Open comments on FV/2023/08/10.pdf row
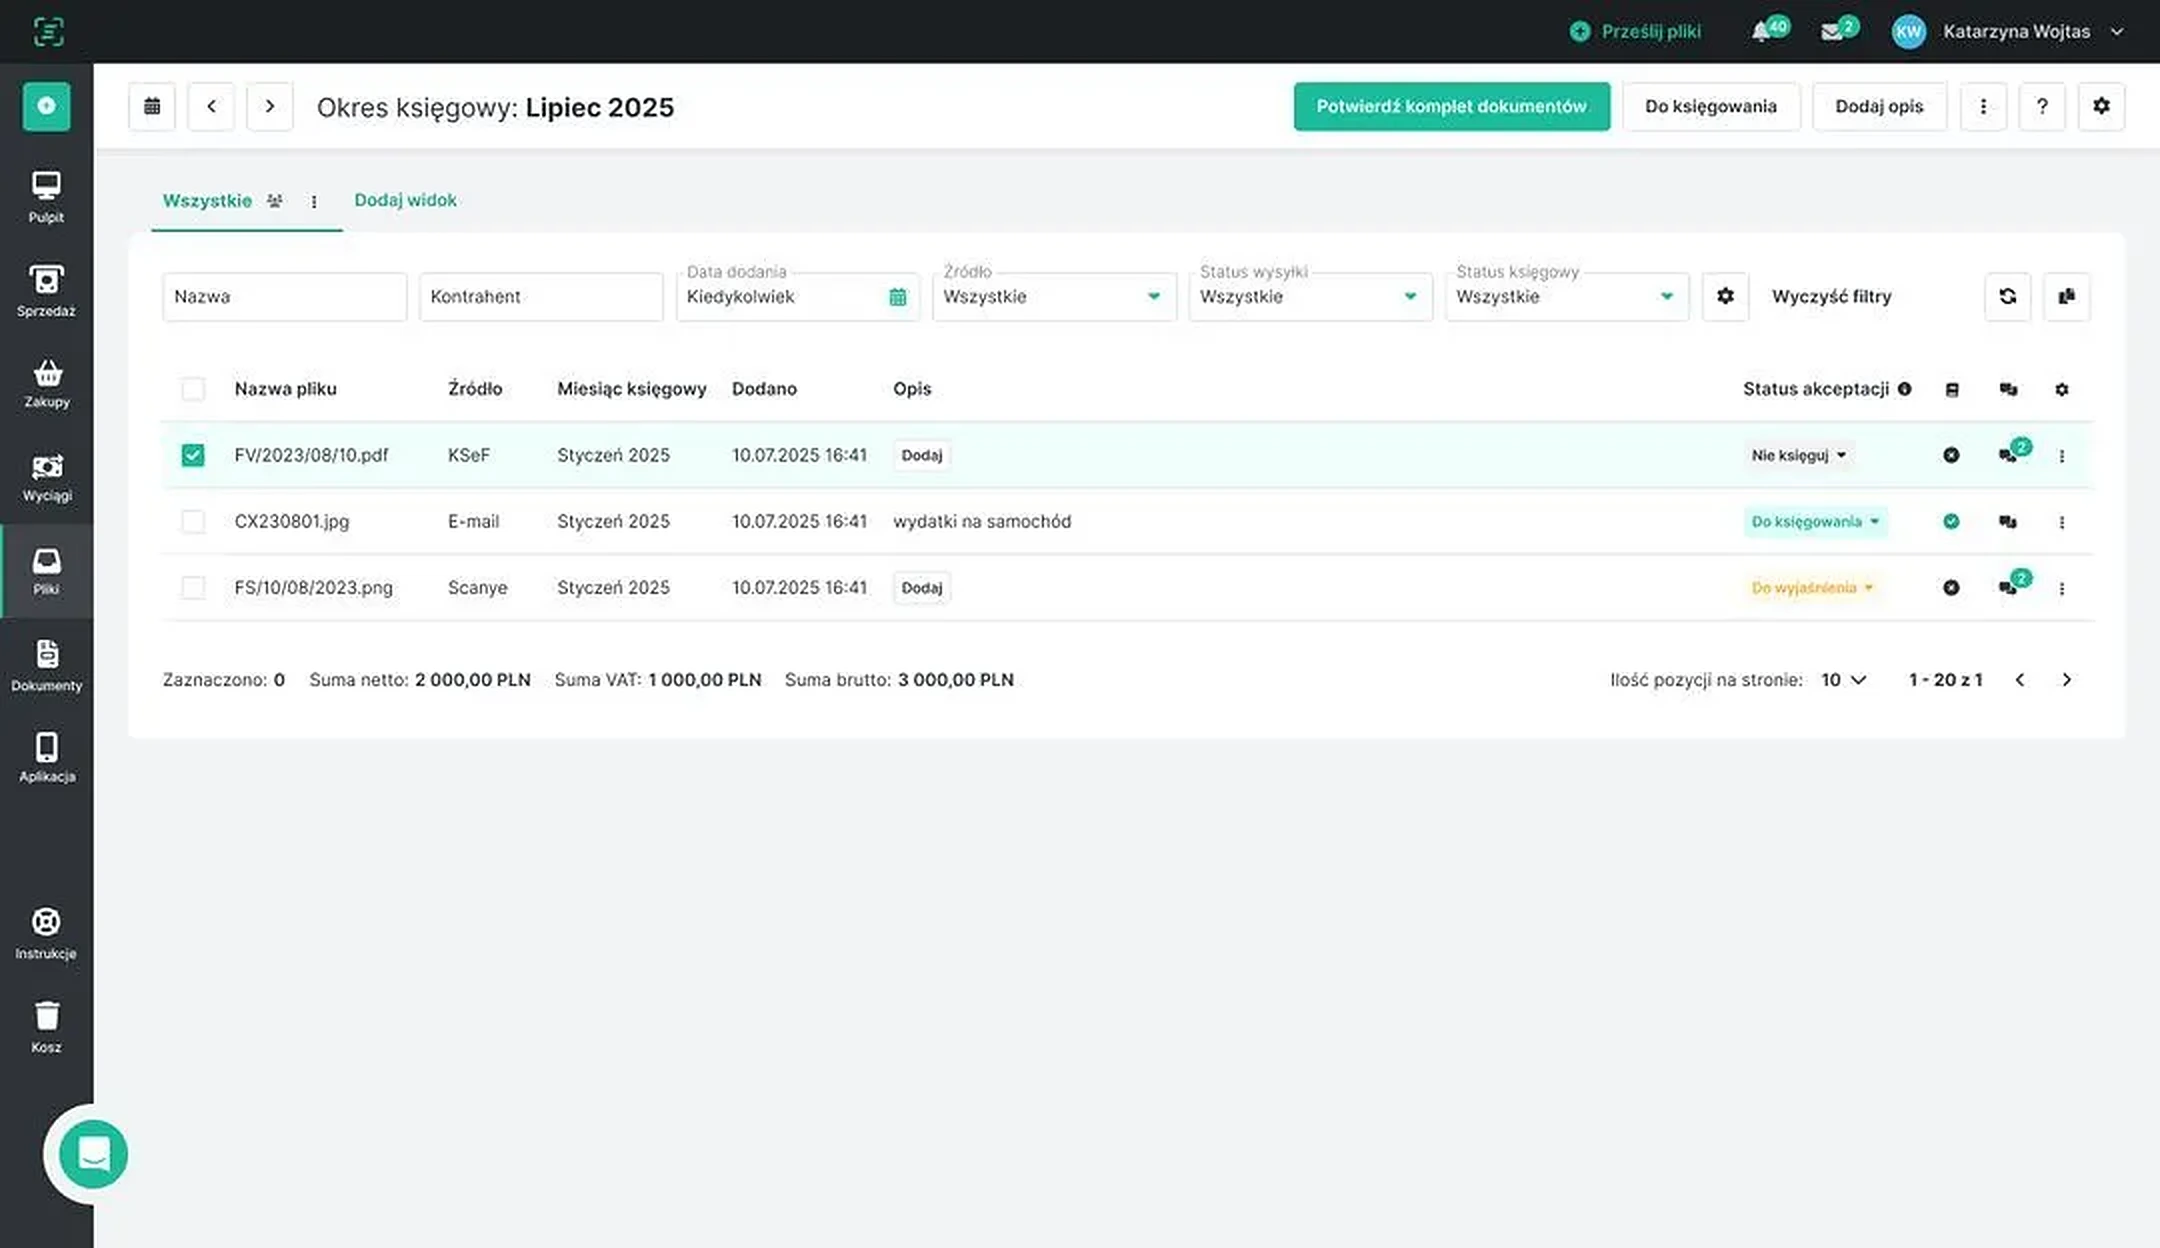This screenshot has height=1248, width=2160. click(x=2008, y=455)
